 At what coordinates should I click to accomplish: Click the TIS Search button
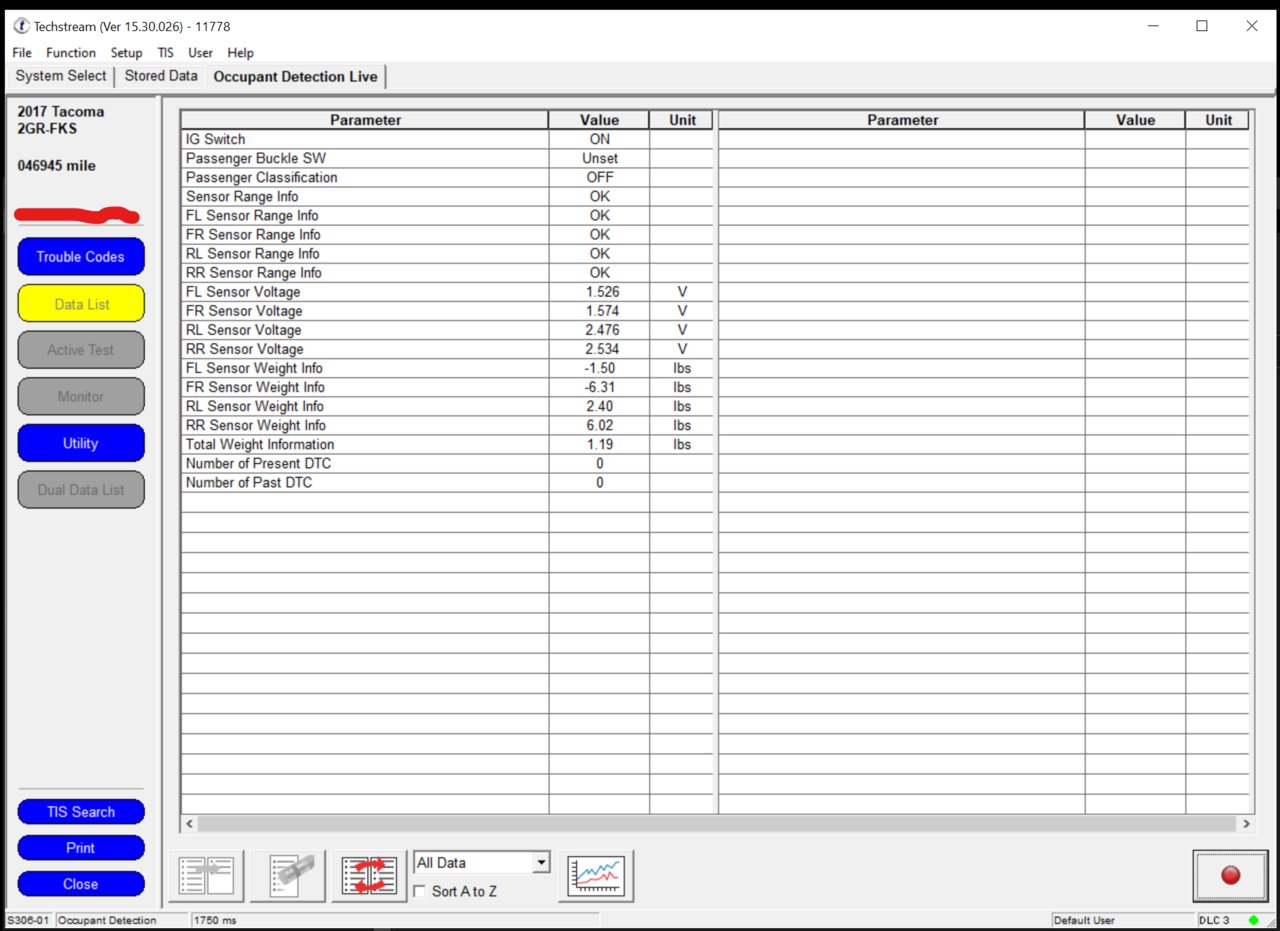tap(81, 812)
